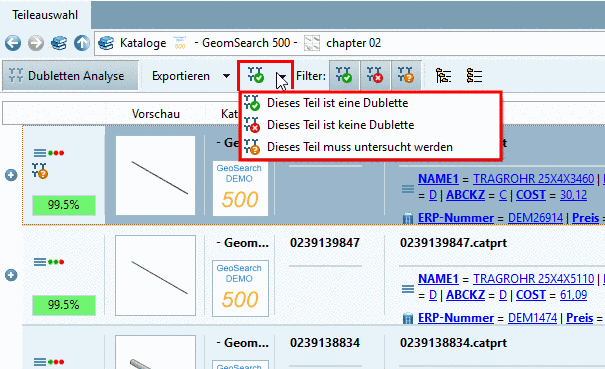Click the orange question duplicate icon in first row
This screenshot has height=369, width=605.
coord(40,171)
